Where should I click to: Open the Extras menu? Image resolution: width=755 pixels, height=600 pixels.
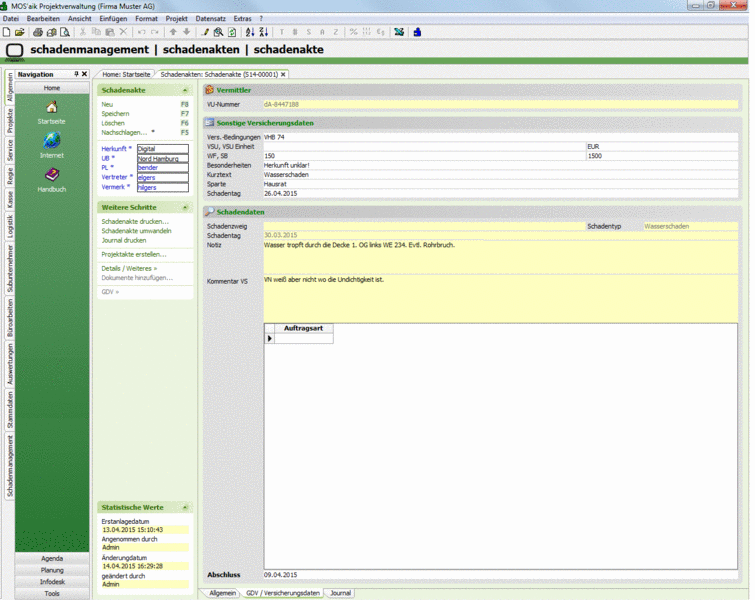click(242, 19)
